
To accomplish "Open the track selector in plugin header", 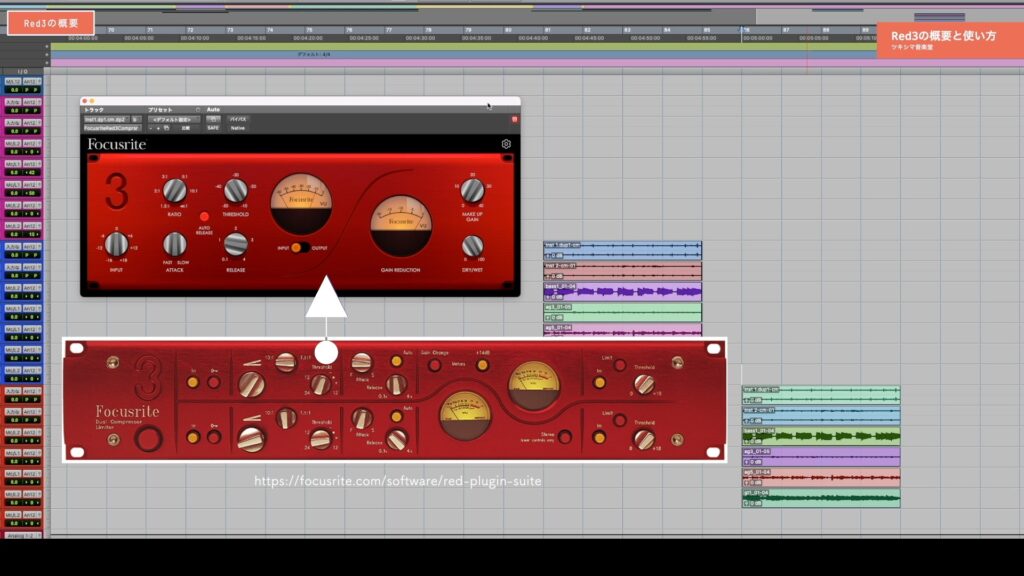I will click(x=106, y=120).
